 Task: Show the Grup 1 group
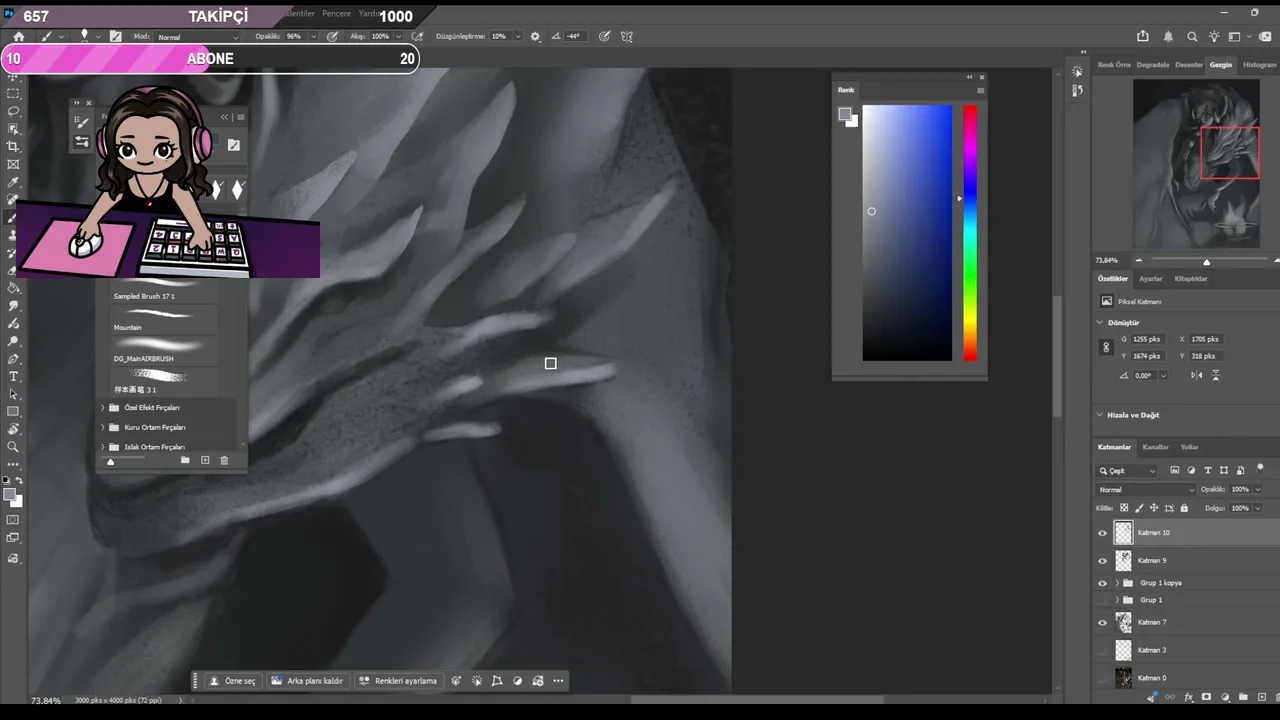point(1103,600)
